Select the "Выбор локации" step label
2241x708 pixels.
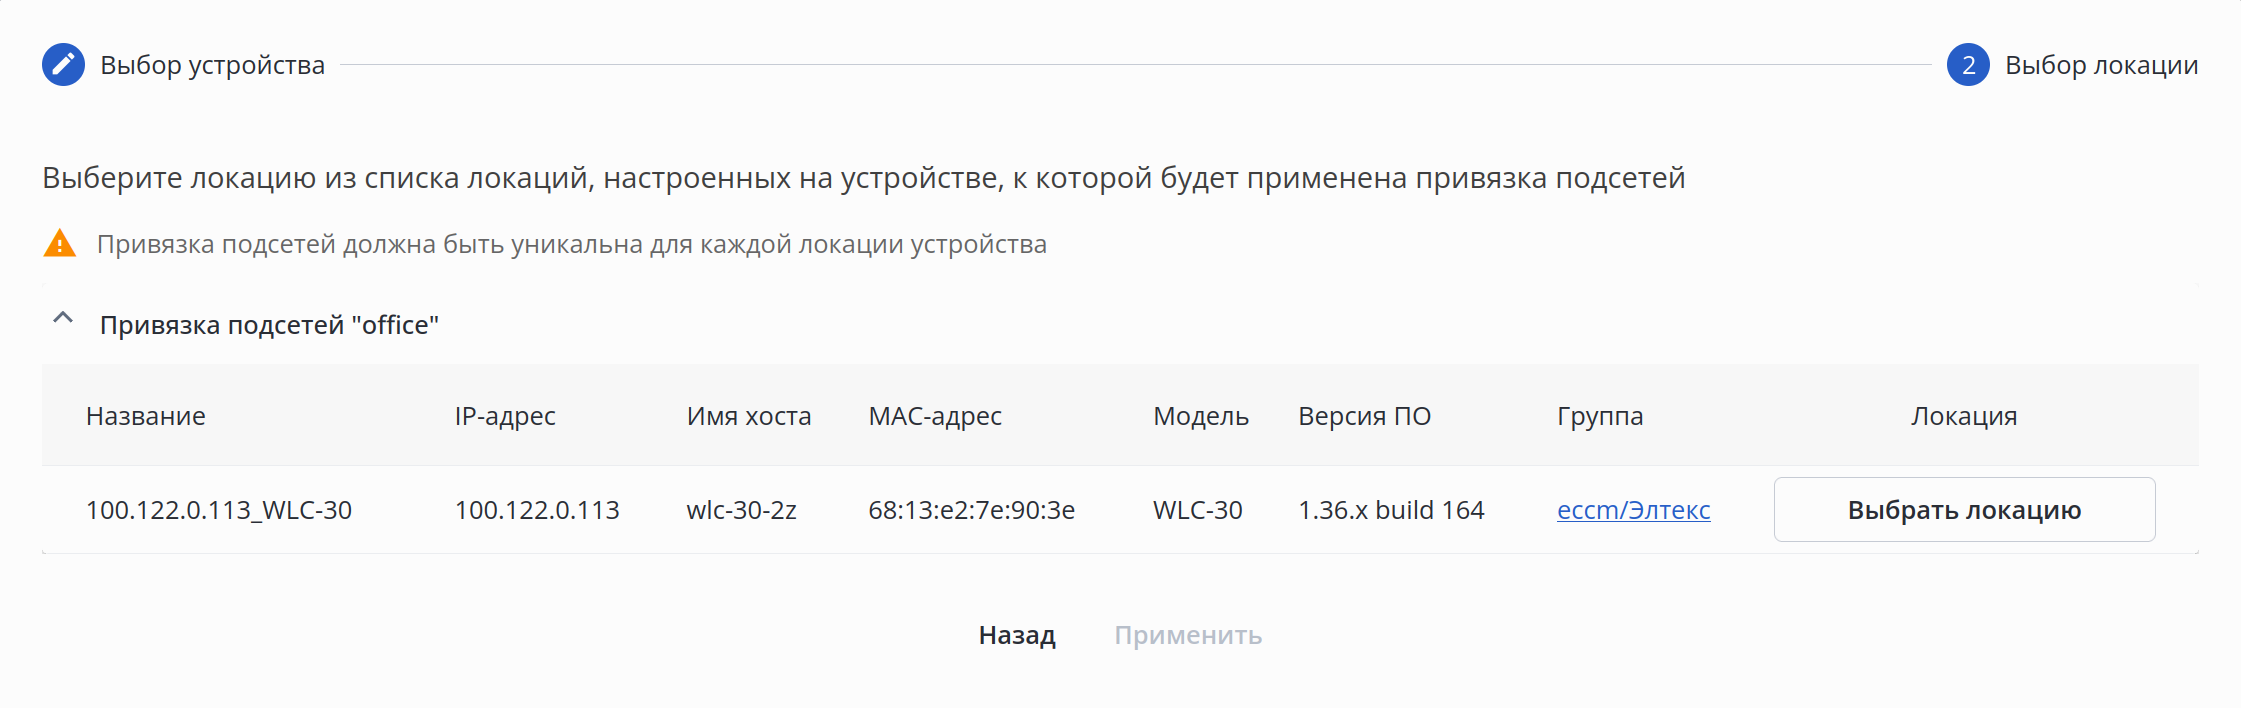click(2101, 65)
